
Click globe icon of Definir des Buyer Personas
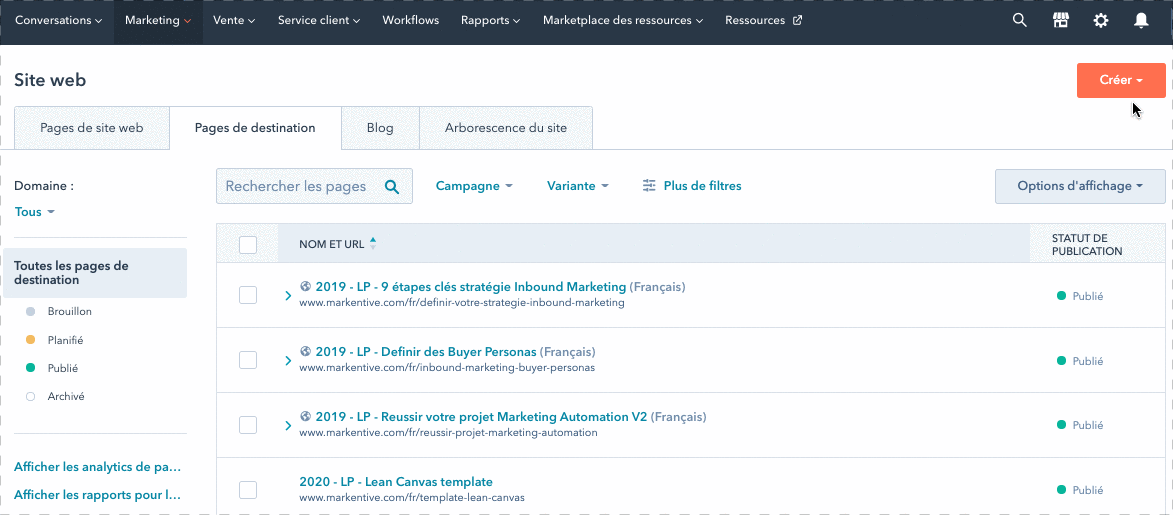305,351
